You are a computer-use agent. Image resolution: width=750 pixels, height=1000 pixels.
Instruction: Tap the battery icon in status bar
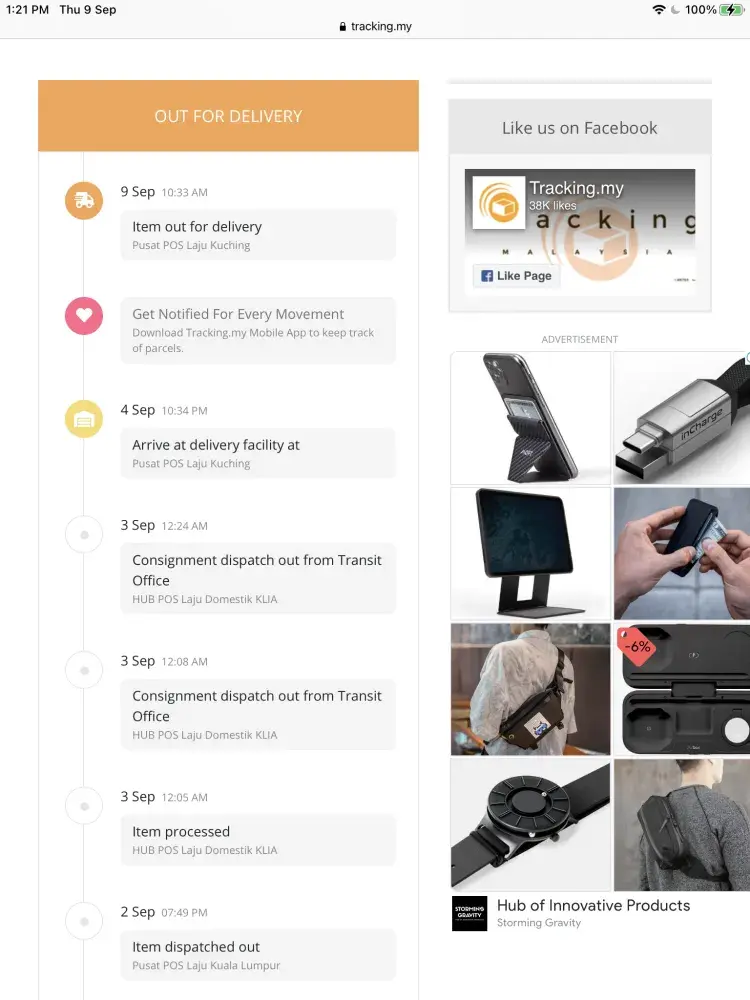click(731, 10)
